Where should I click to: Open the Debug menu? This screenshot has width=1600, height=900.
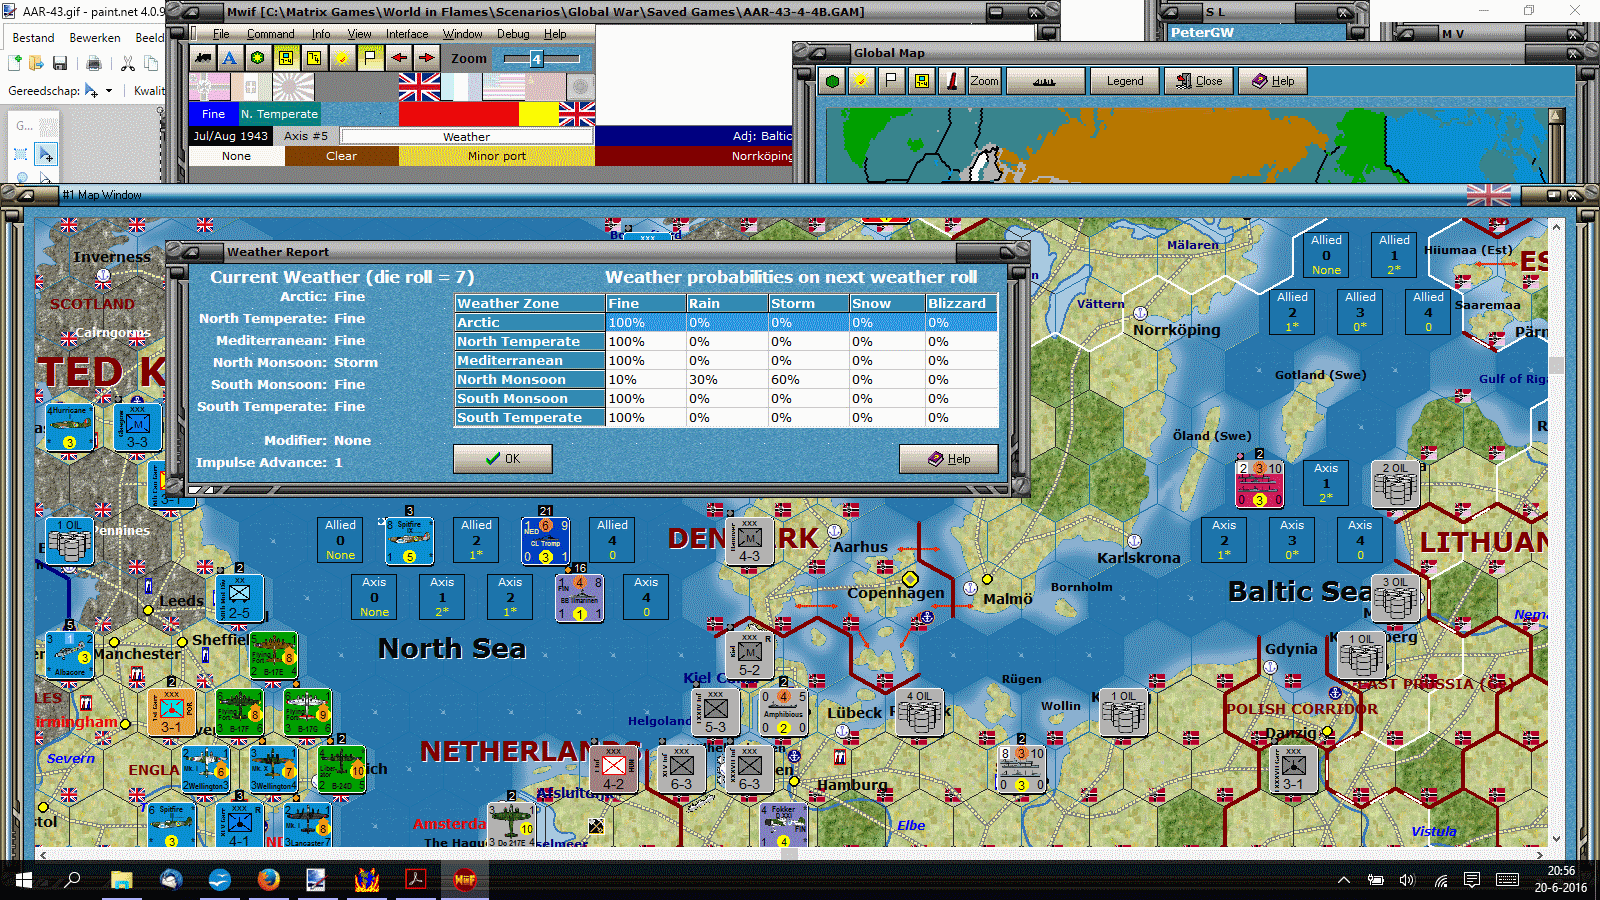point(513,34)
